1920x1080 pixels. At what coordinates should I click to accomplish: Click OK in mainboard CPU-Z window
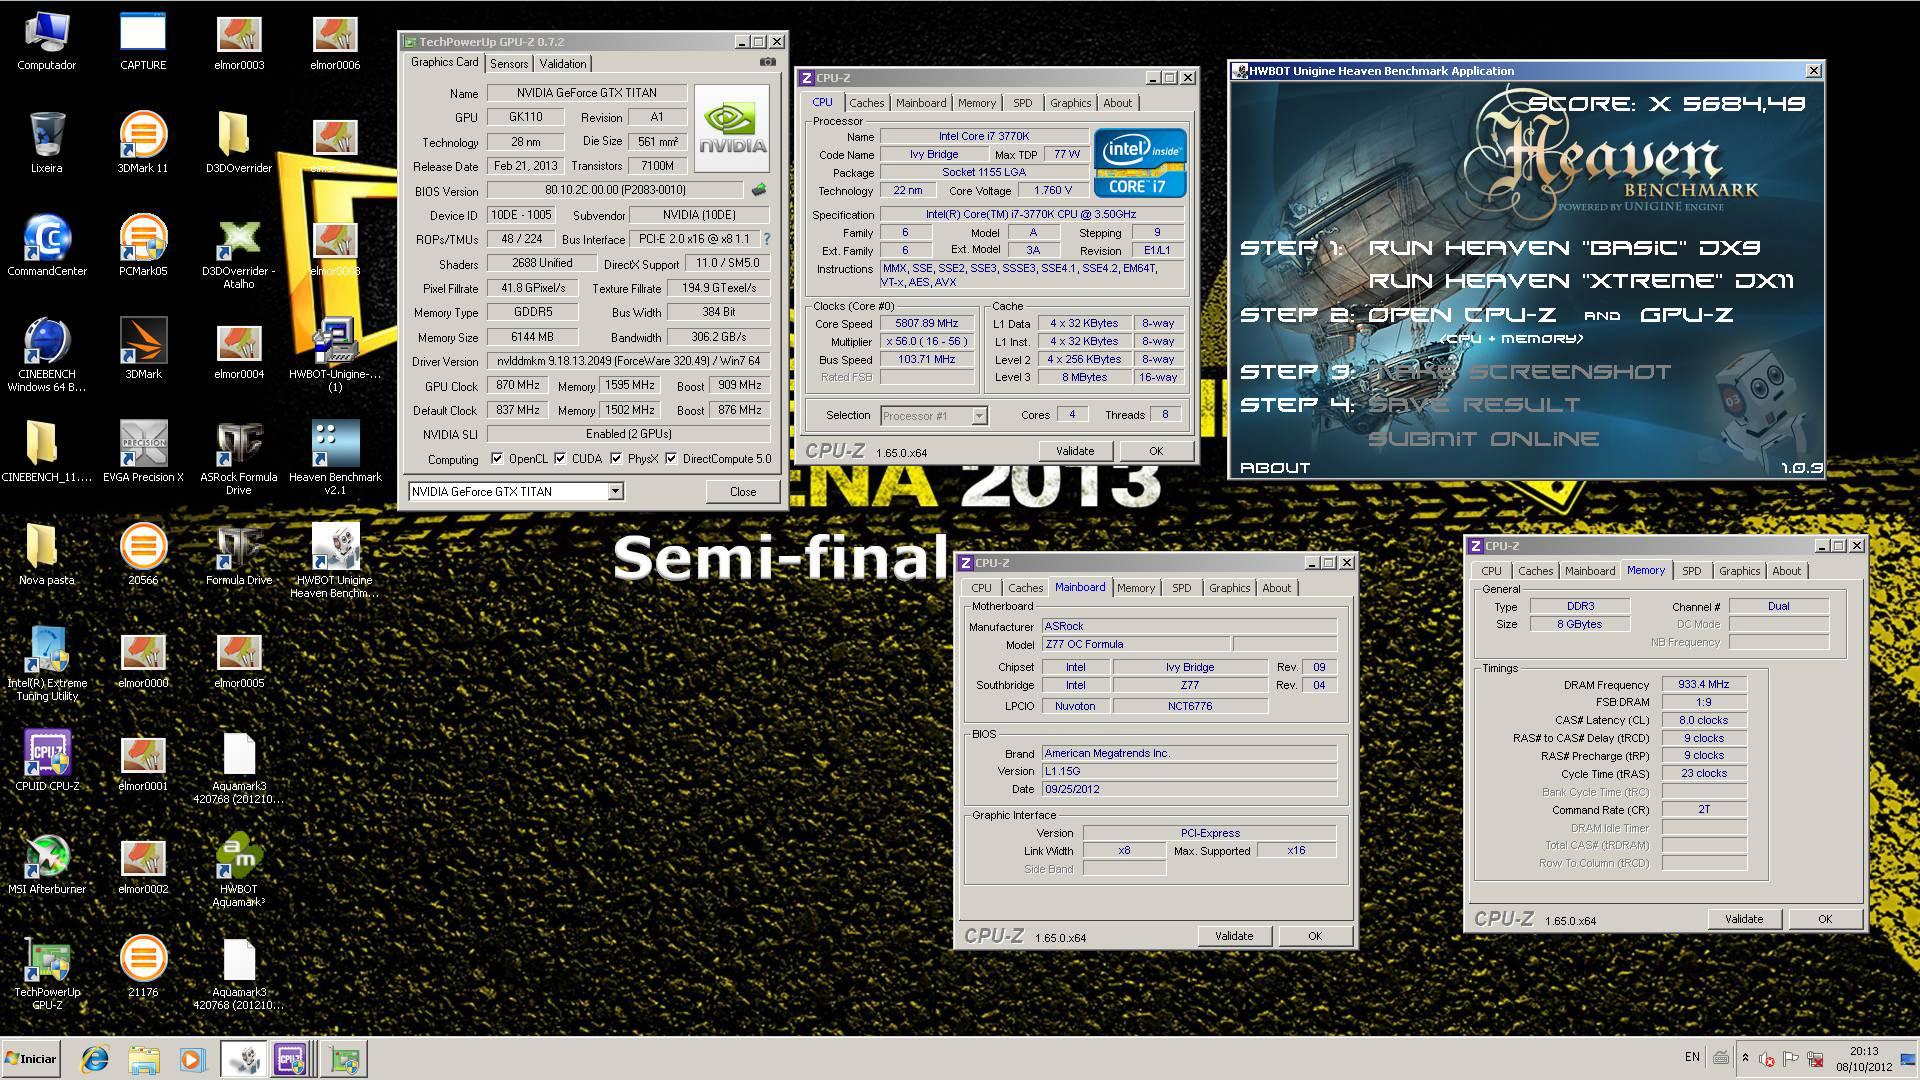pos(1314,936)
